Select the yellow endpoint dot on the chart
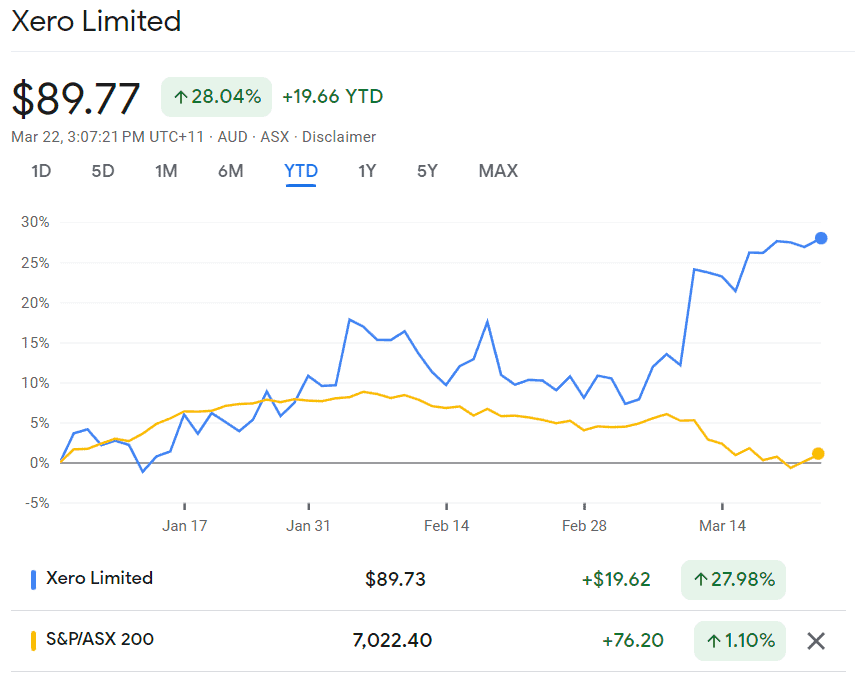This screenshot has height=676, width=855. point(820,452)
